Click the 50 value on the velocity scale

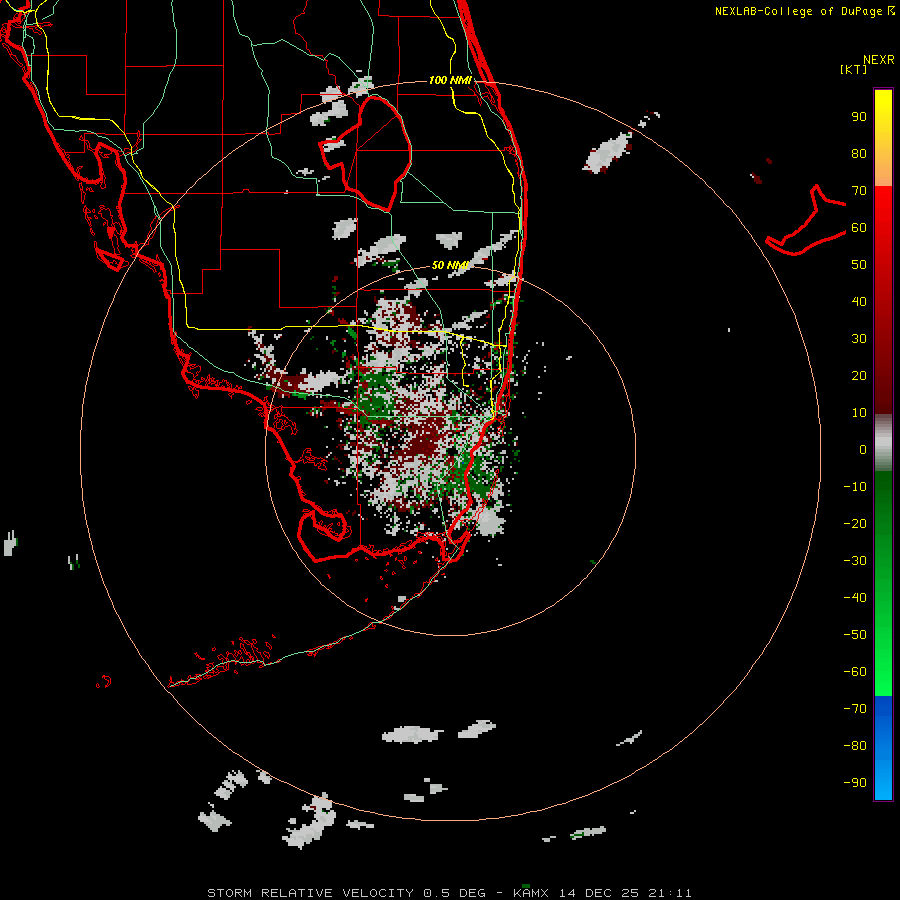click(x=859, y=265)
